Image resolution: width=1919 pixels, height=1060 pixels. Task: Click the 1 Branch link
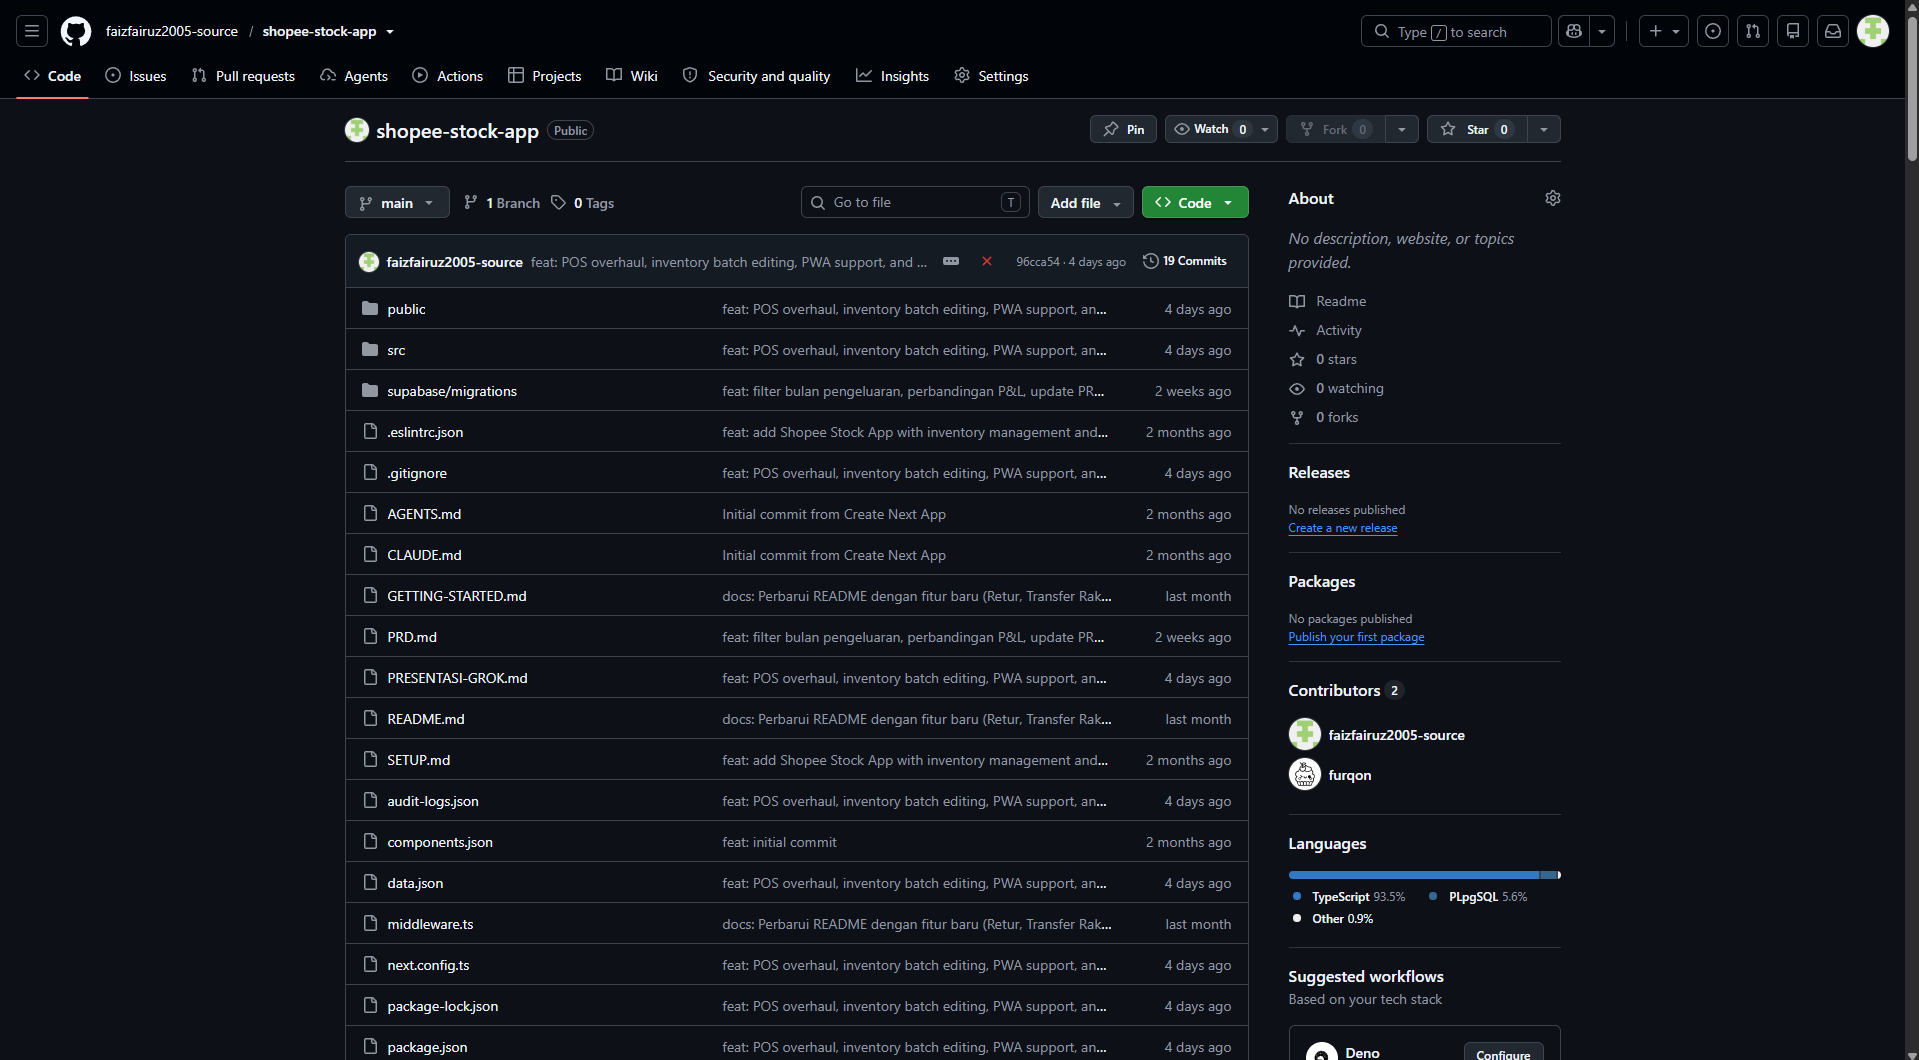pyautogui.click(x=502, y=203)
